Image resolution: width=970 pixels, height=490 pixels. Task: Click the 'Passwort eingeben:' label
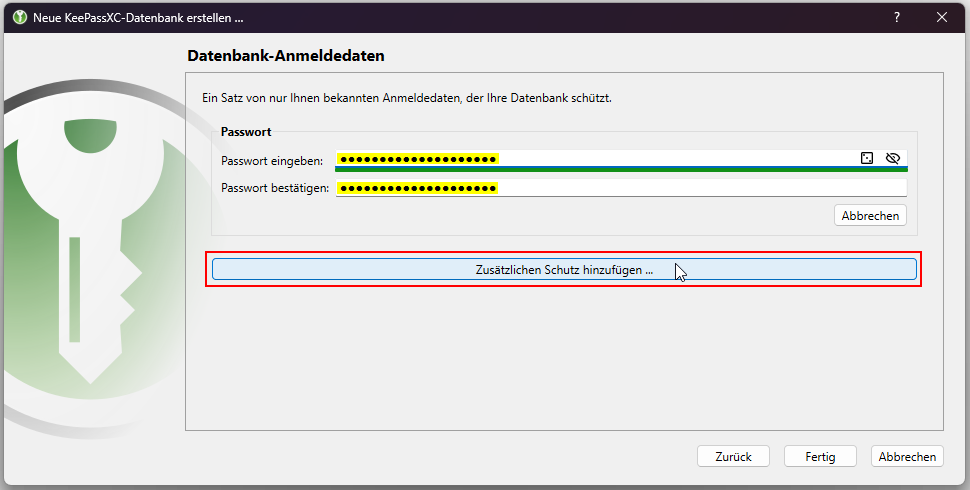pos(272,161)
